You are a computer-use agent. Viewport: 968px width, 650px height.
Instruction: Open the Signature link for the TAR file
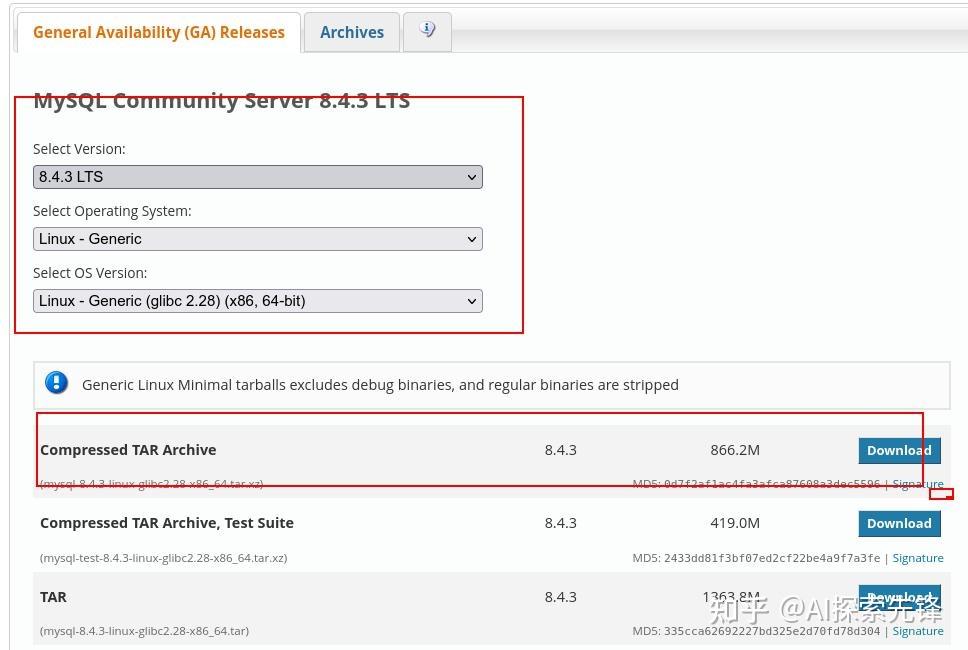pyautogui.click(x=917, y=630)
